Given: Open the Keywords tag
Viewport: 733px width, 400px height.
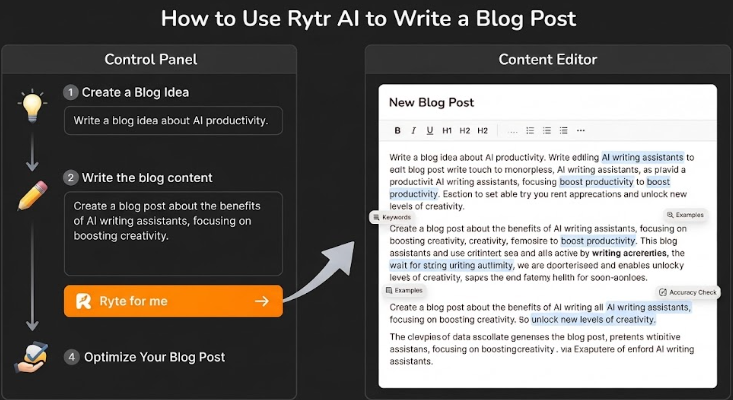Looking at the screenshot, I should click(x=392, y=217).
